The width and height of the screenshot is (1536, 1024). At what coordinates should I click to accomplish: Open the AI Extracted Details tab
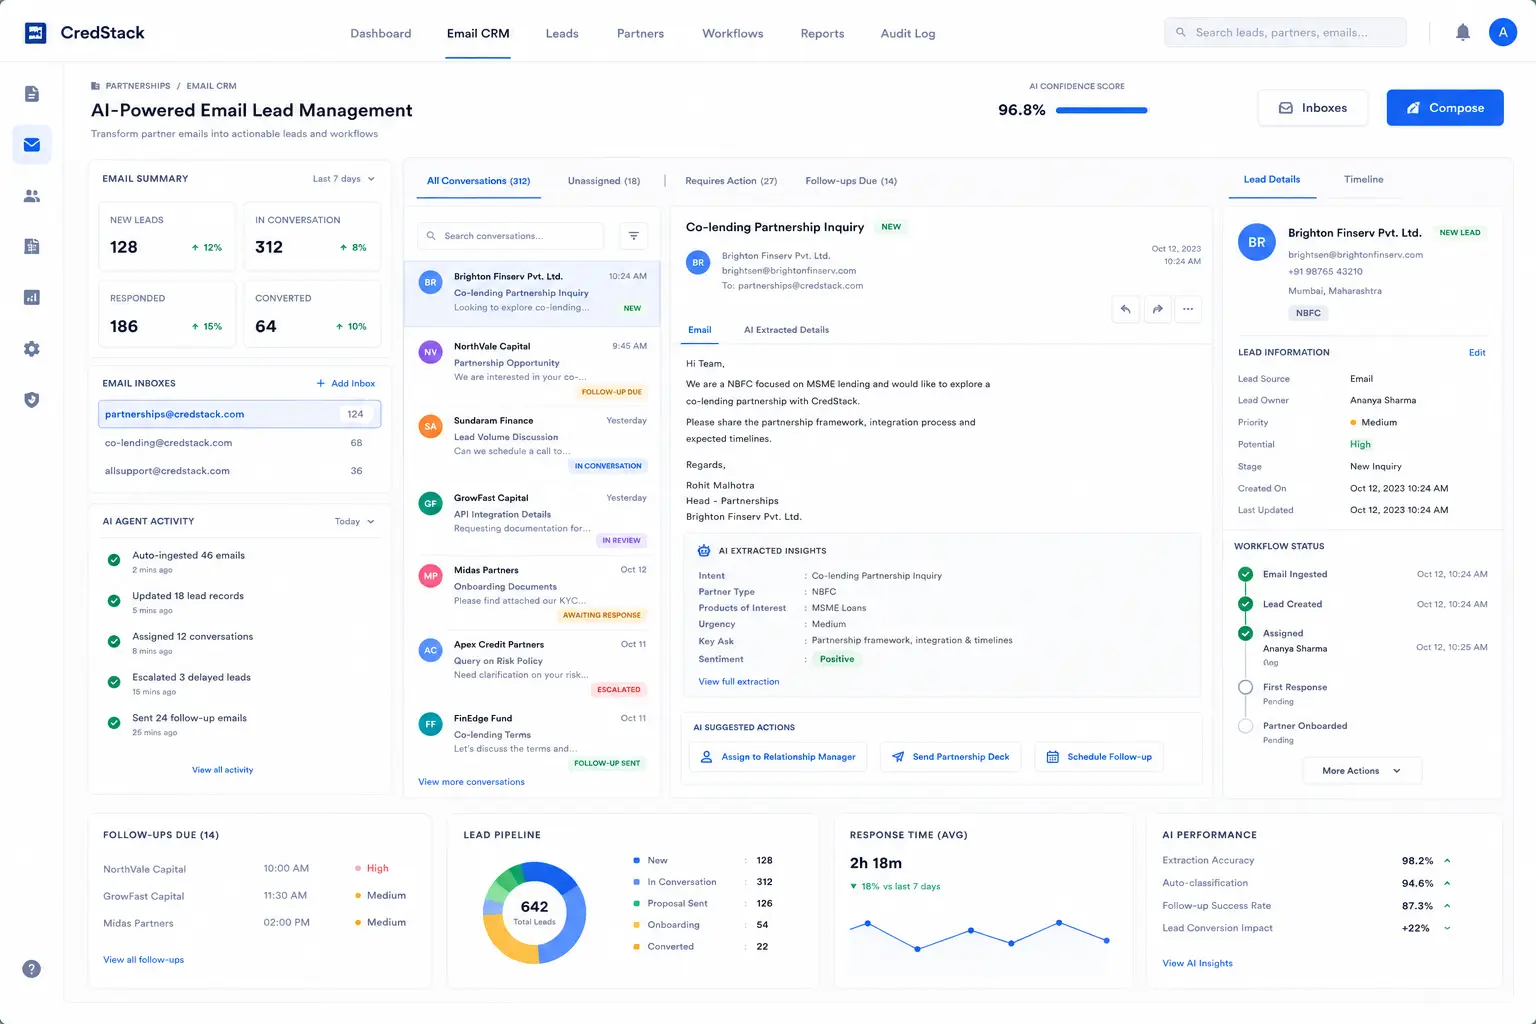pyautogui.click(x=786, y=330)
